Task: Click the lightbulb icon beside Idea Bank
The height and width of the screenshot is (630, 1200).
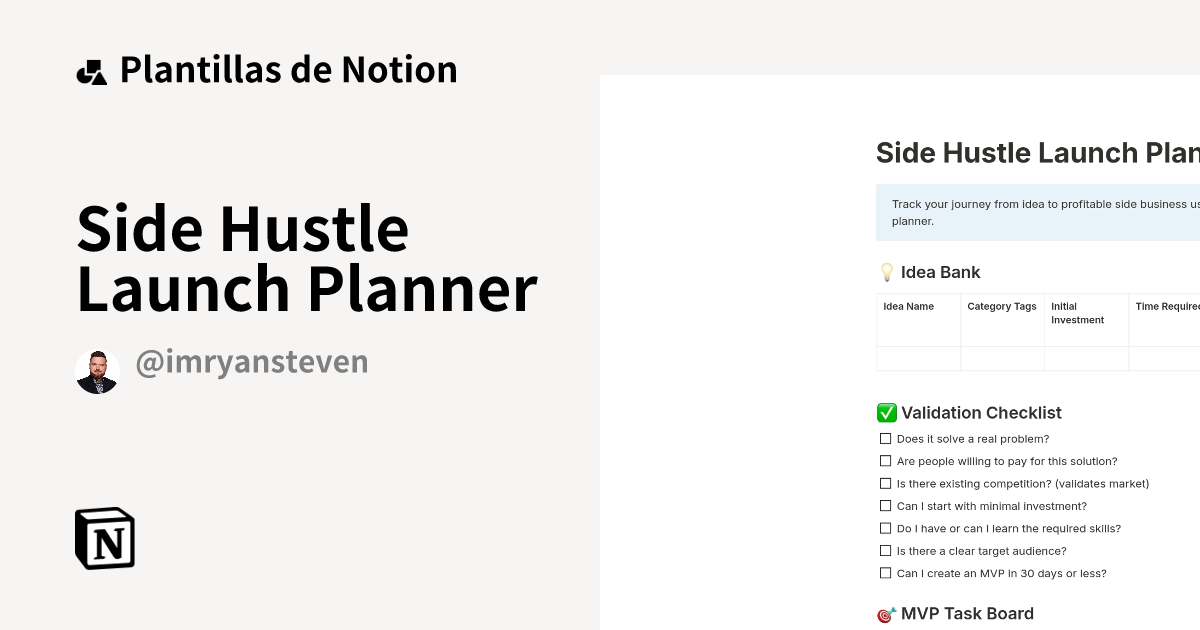Action: click(x=885, y=271)
